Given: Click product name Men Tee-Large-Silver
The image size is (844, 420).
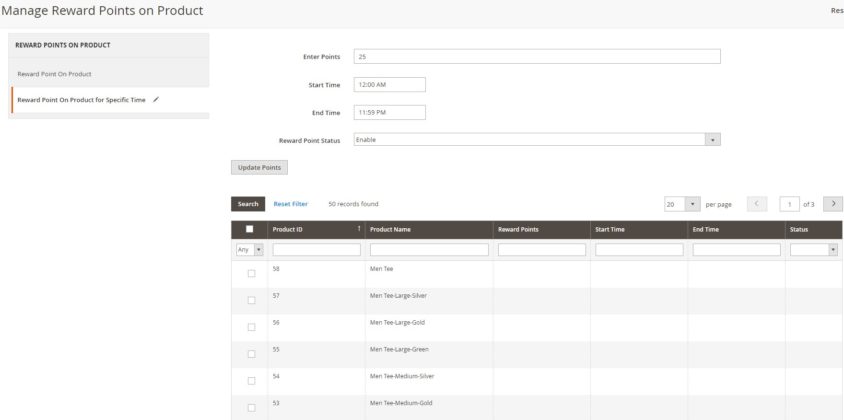Looking at the screenshot, I should click(x=398, y=296).
